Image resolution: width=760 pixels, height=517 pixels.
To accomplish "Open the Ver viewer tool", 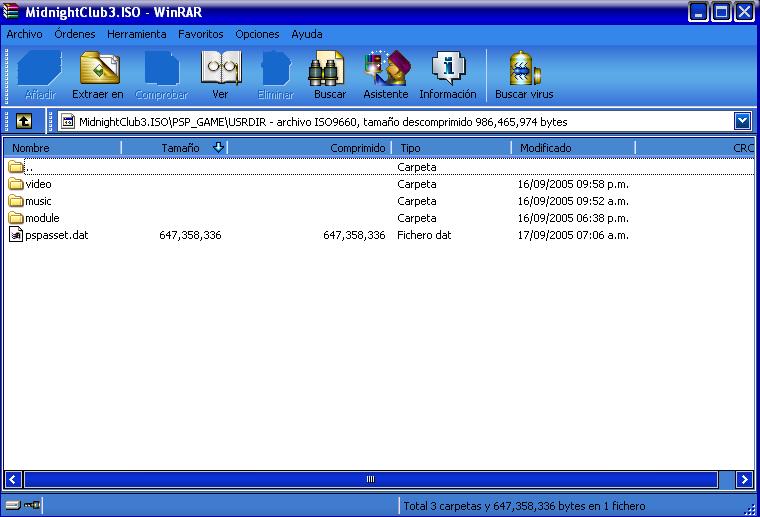I will (220, 75).
